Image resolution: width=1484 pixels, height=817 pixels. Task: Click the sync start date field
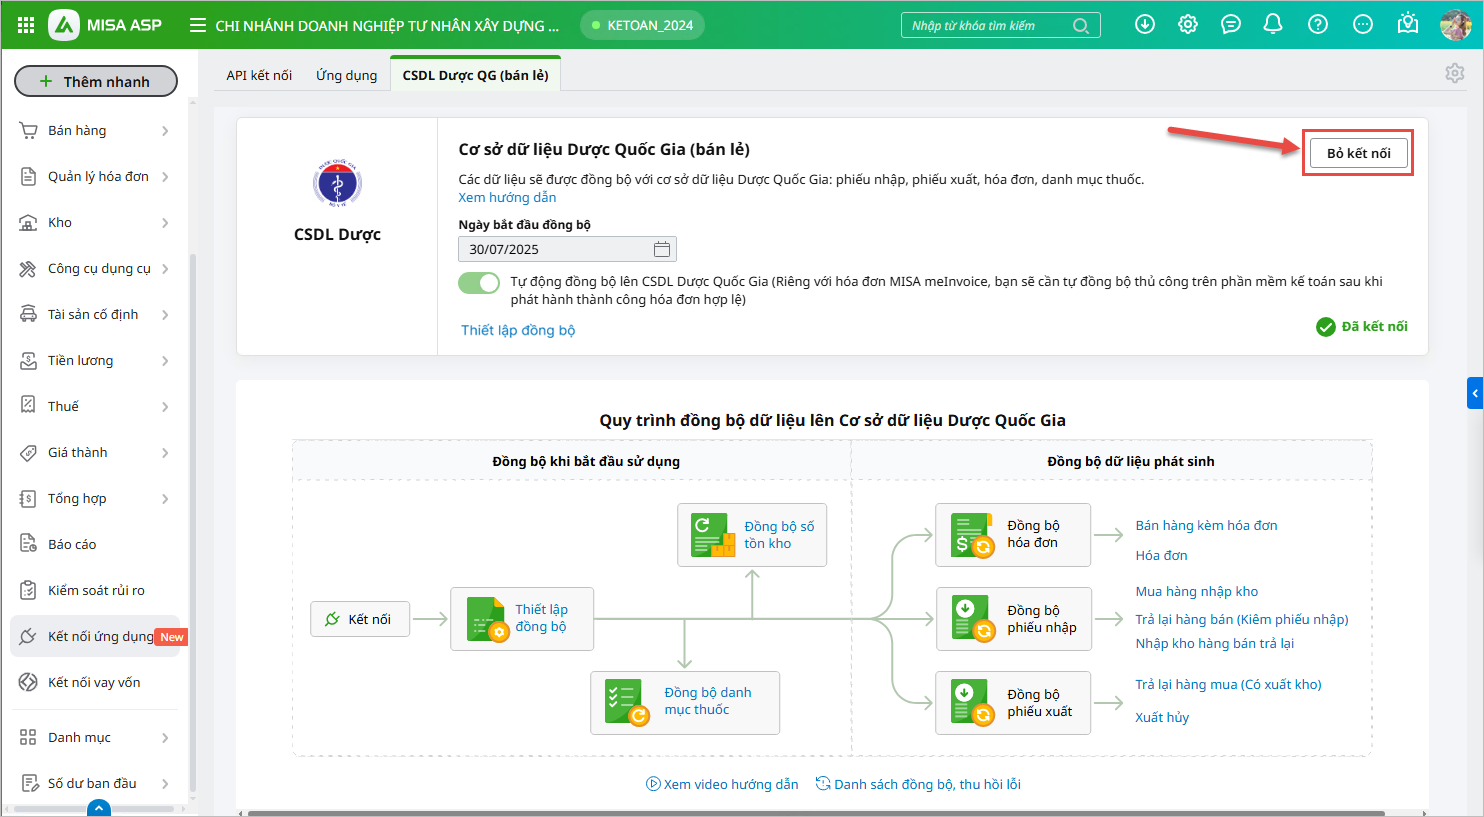tap(567, 249)
